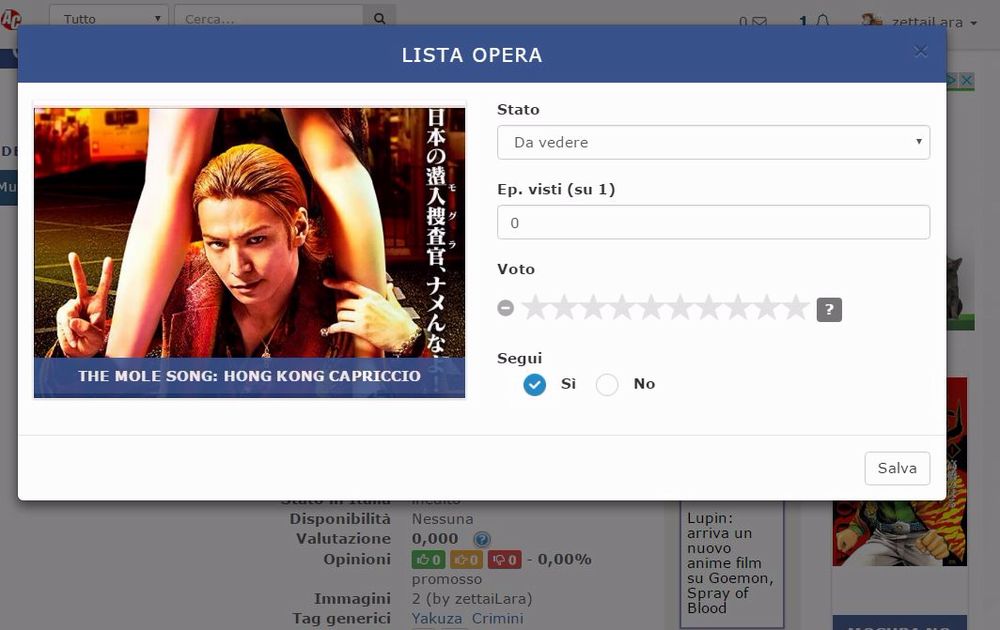The image size is (1000, 630).
Task: Set vote to four stars
Action: (622, 308)
